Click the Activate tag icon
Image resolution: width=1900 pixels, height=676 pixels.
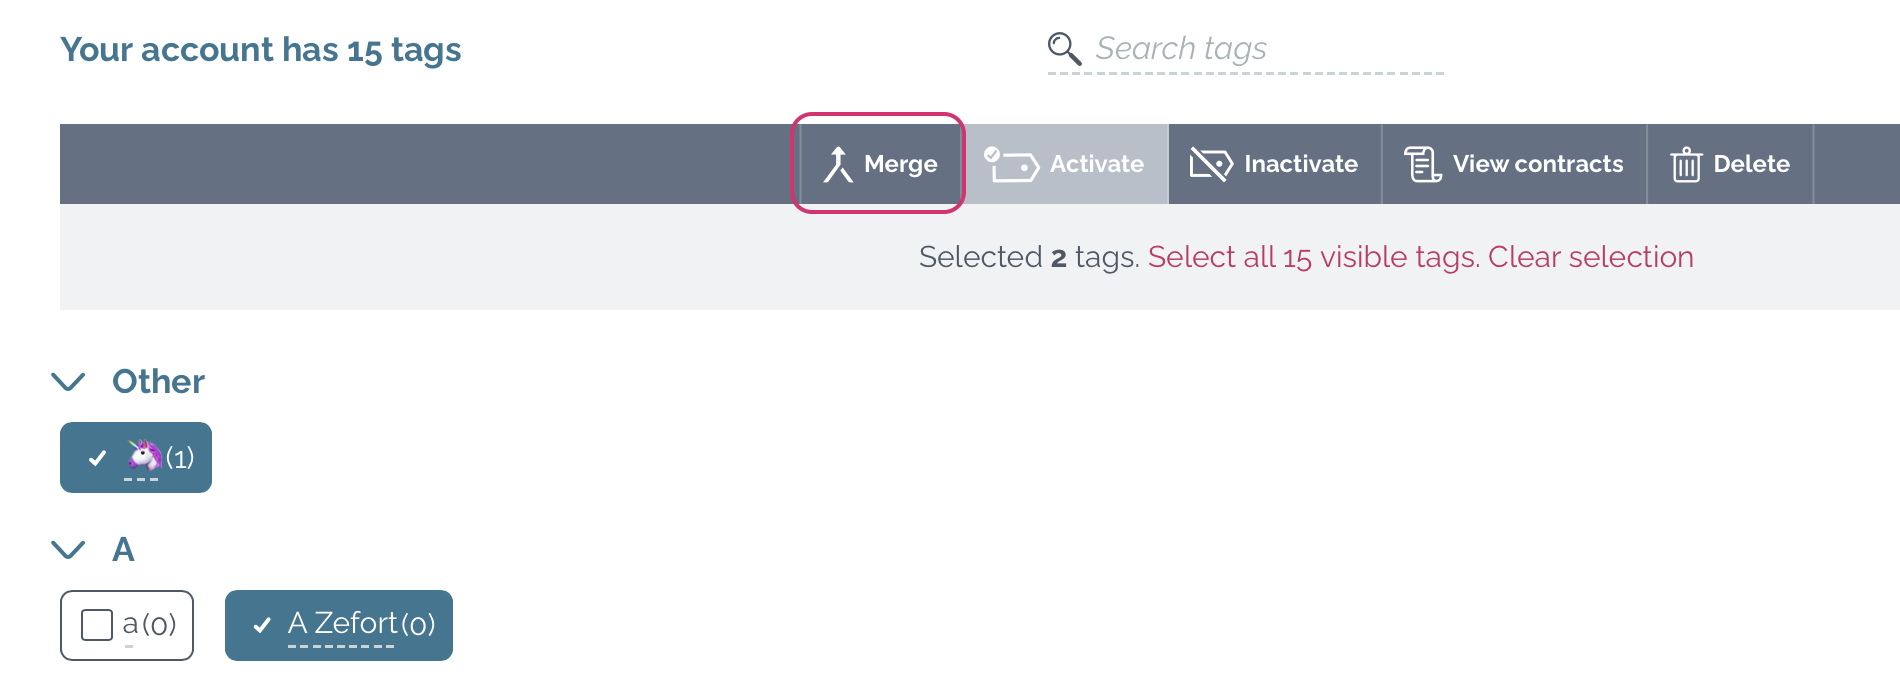[x=1011, y=164]
